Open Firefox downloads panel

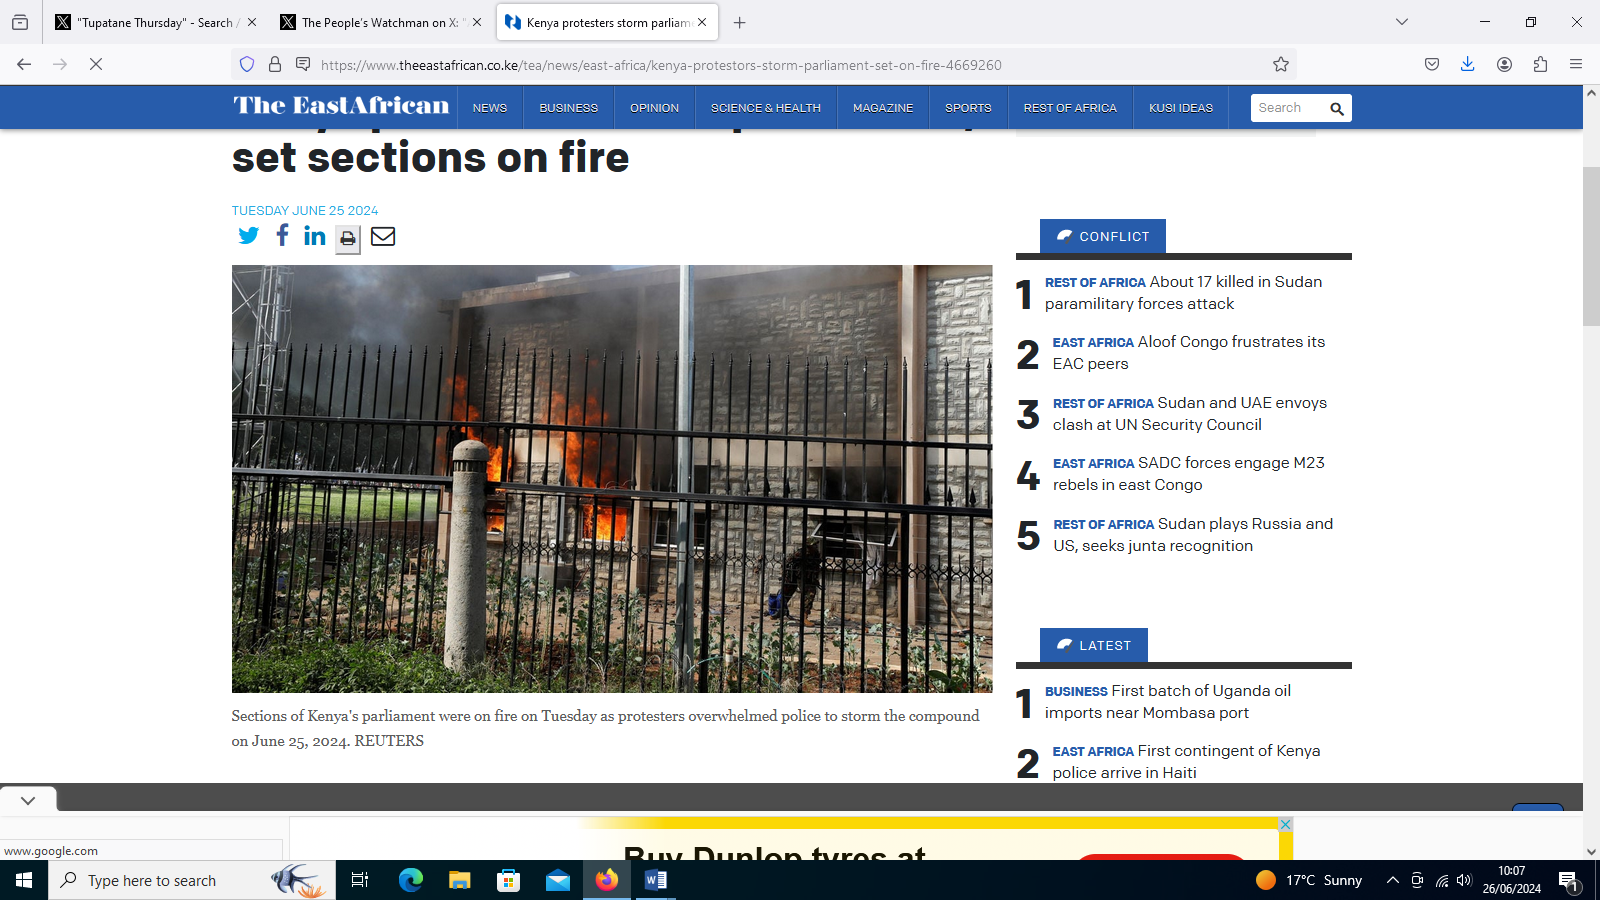pyautogui.click(x=1467, y=65)
